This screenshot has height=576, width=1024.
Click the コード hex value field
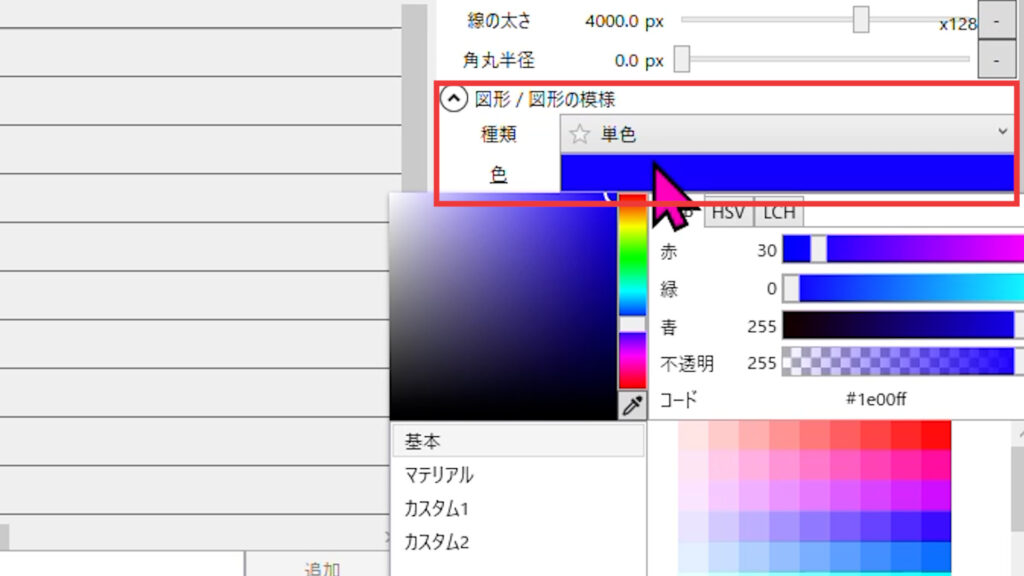click(876, 400)
